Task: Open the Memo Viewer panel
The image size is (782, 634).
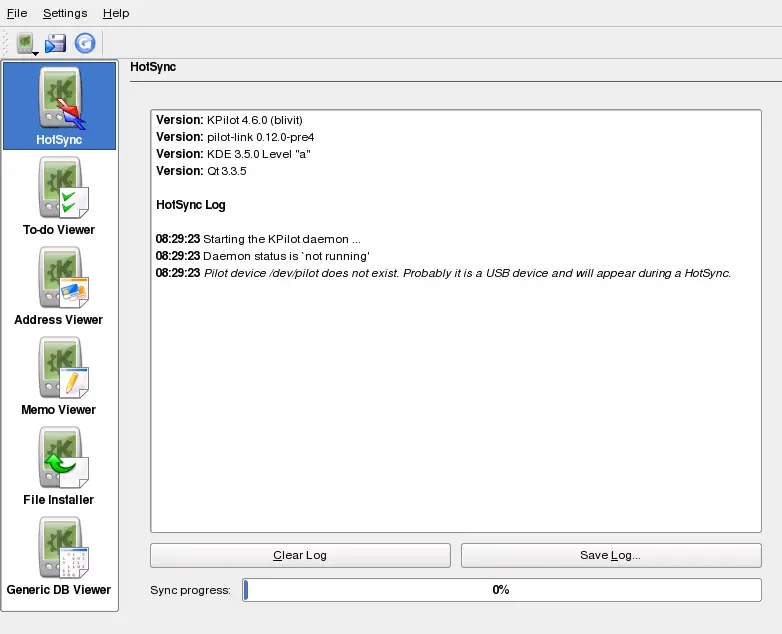Action: tap(59, 376)
